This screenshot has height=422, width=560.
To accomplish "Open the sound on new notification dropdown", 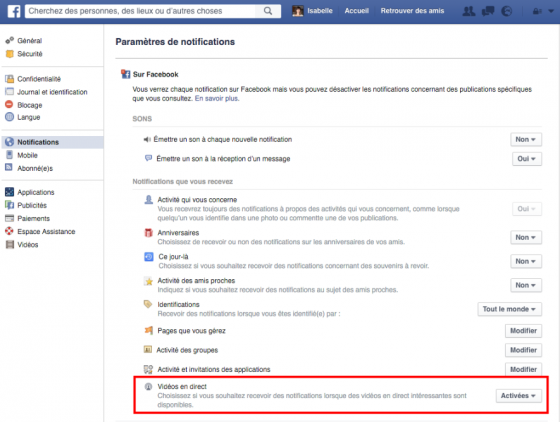I will [526, 140].
